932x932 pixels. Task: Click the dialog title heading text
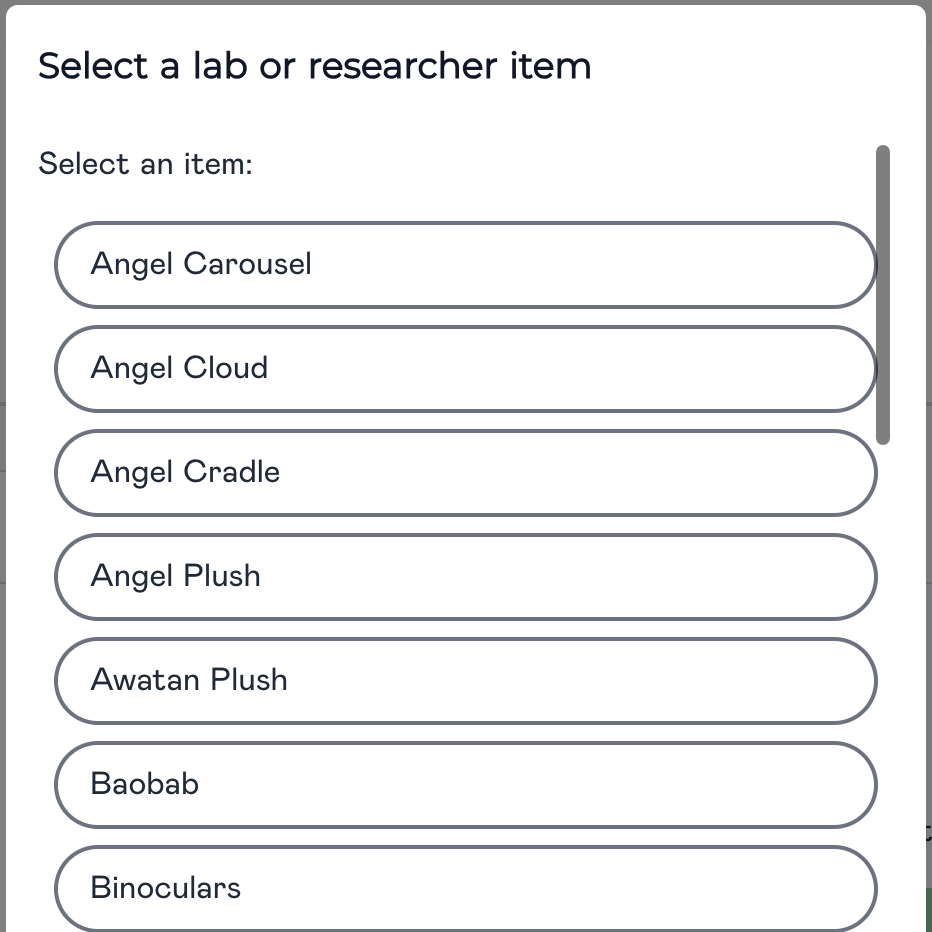click(315, 66)
